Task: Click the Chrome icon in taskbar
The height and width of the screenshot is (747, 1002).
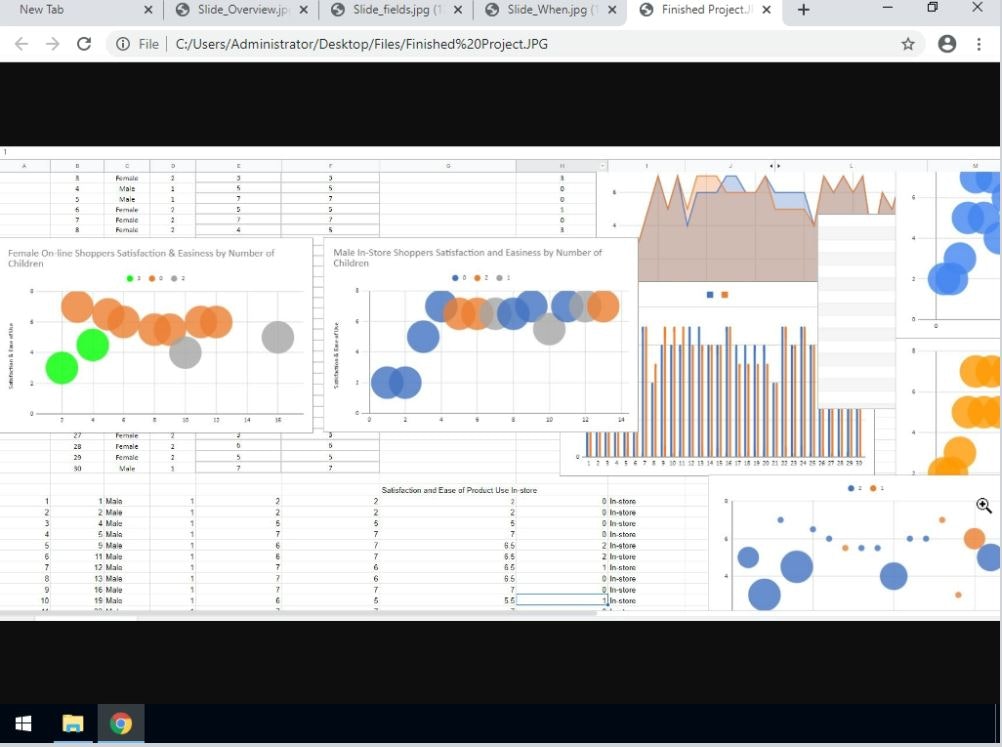Action: pyautogui.click(x=121, y=723)
